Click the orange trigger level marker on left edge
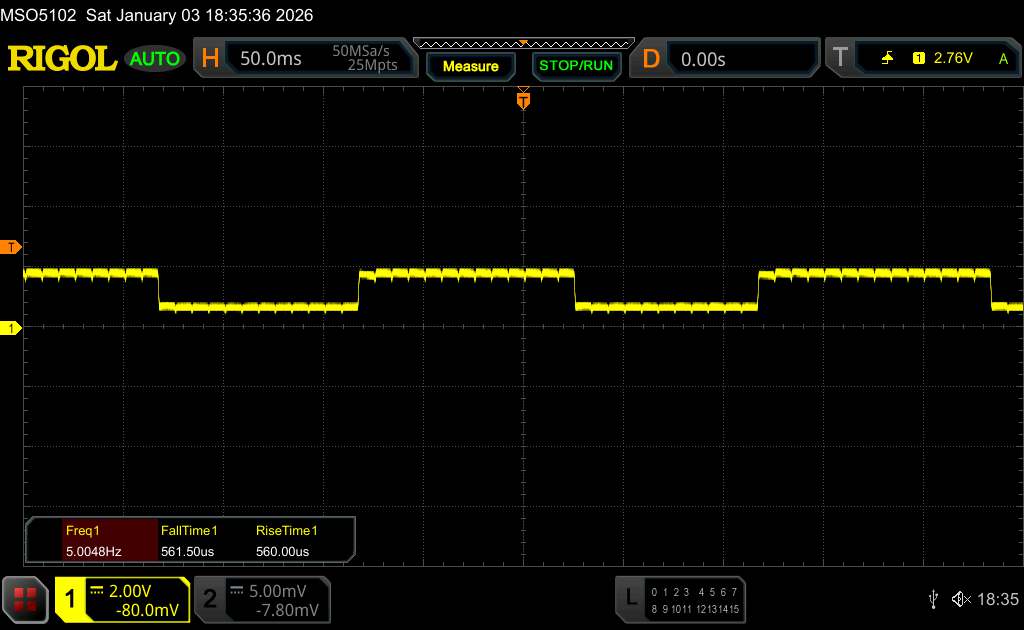This screenshot has height=630, width=1024. tap(11, 247)
